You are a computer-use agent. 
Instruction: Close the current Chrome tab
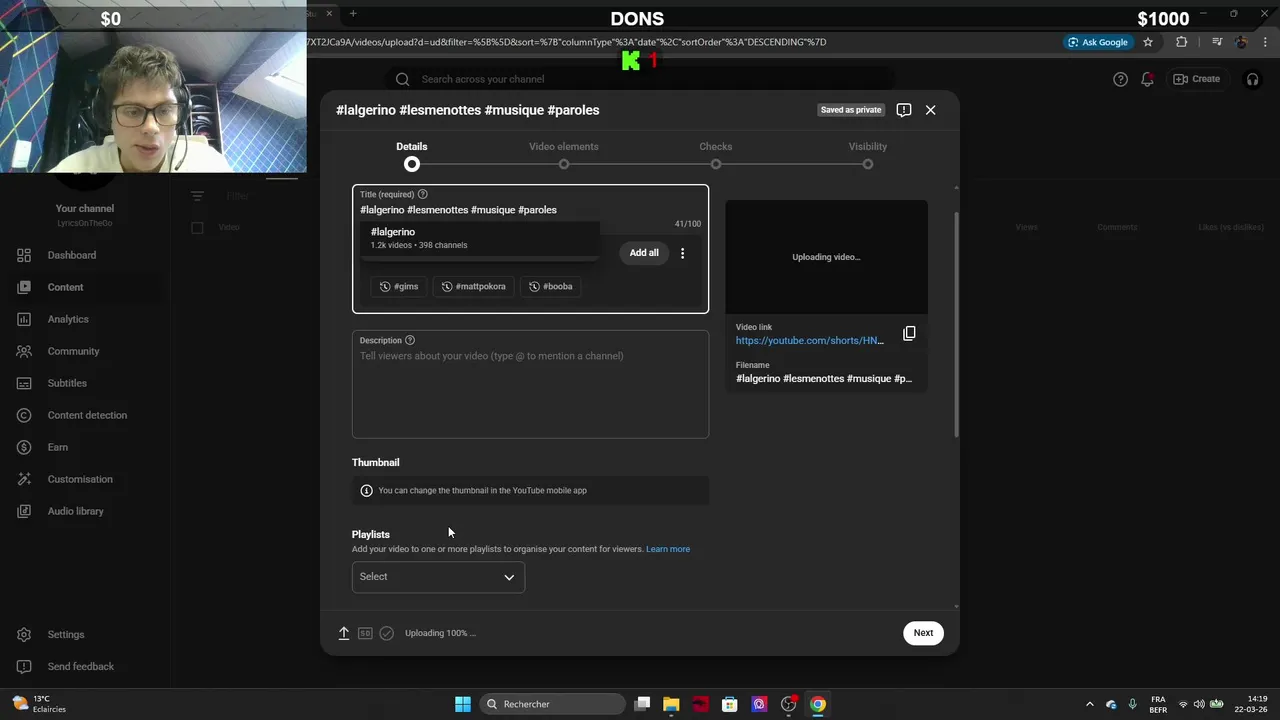point(329,13)
